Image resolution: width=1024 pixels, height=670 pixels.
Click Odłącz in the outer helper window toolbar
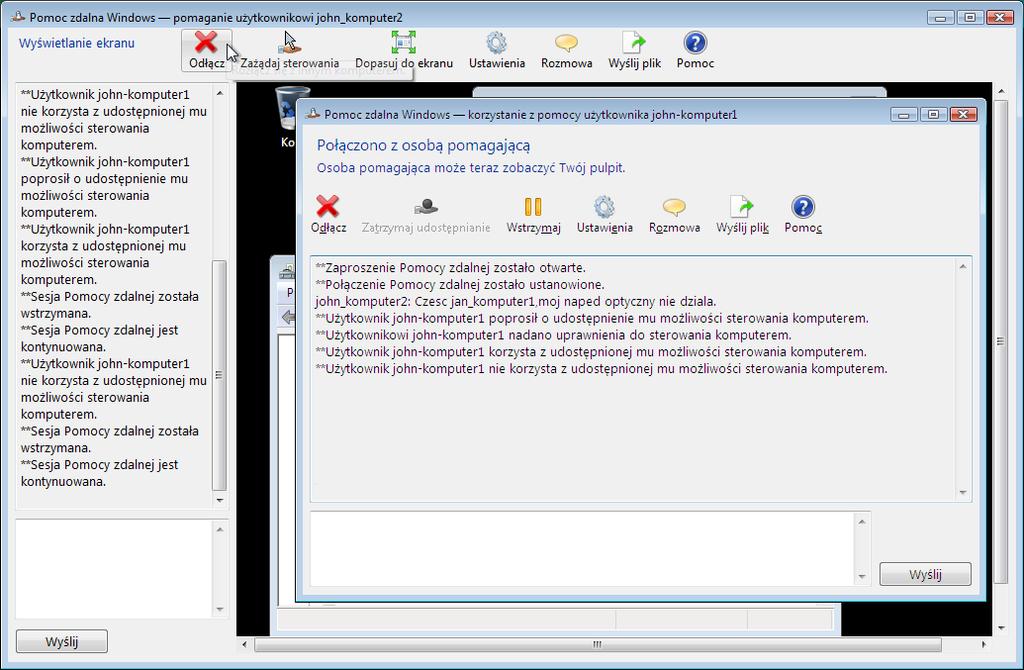click(x=206, y=50)
